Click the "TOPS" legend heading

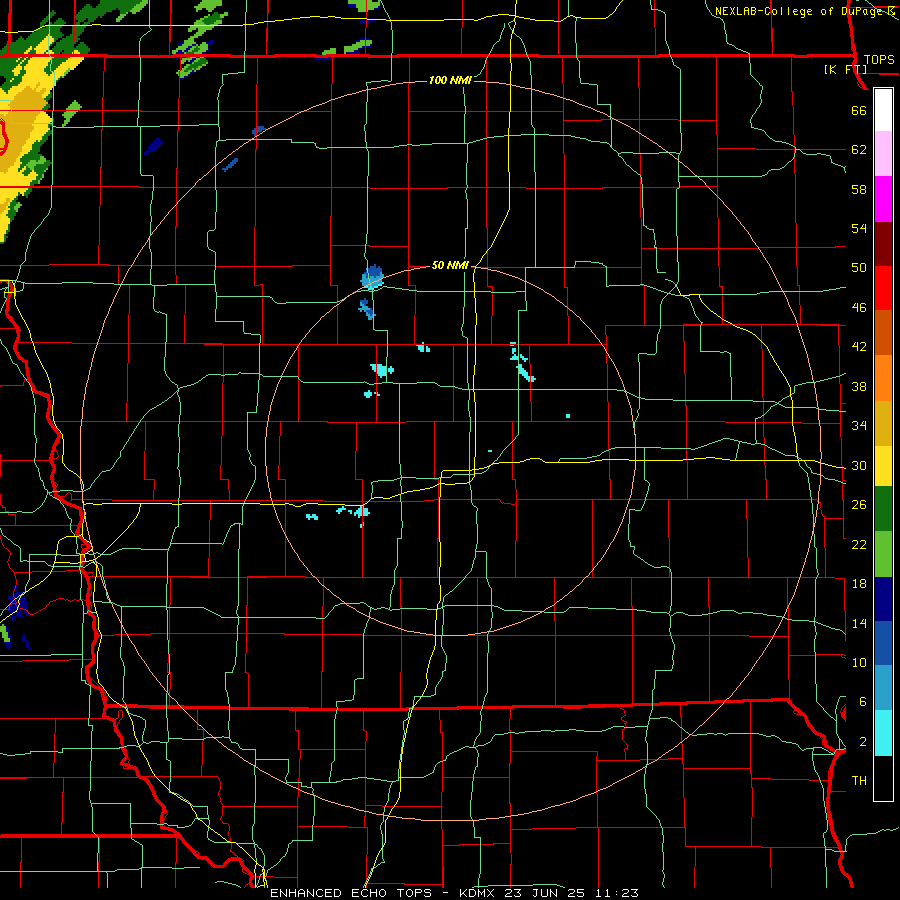tap(879, 59)
